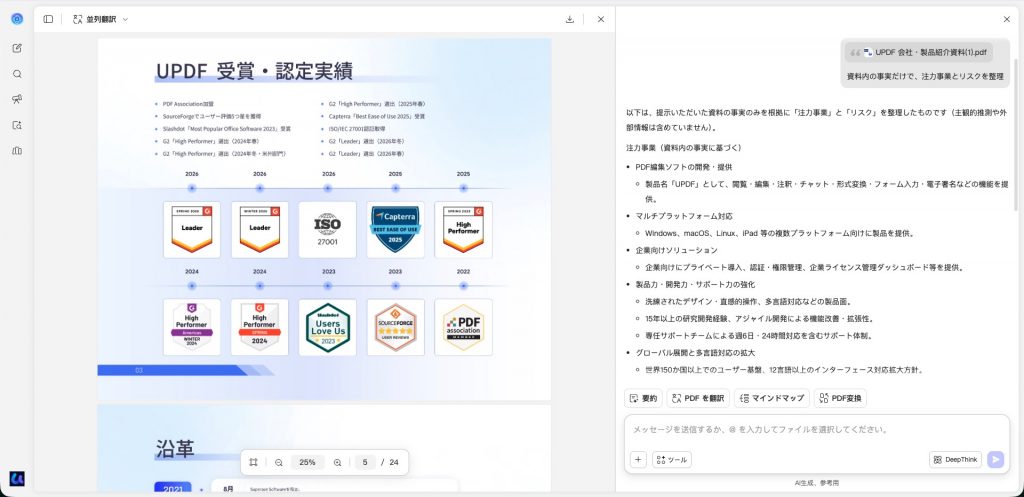This screenshot has height=497, width=1024.
Task: Start a new chat with the compose icon
Action: pos(17,48)
